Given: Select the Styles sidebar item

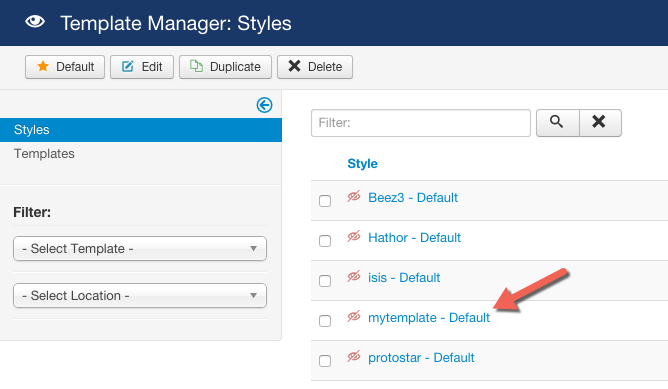Looking at the screenshot, I should (x=141, y=130).
